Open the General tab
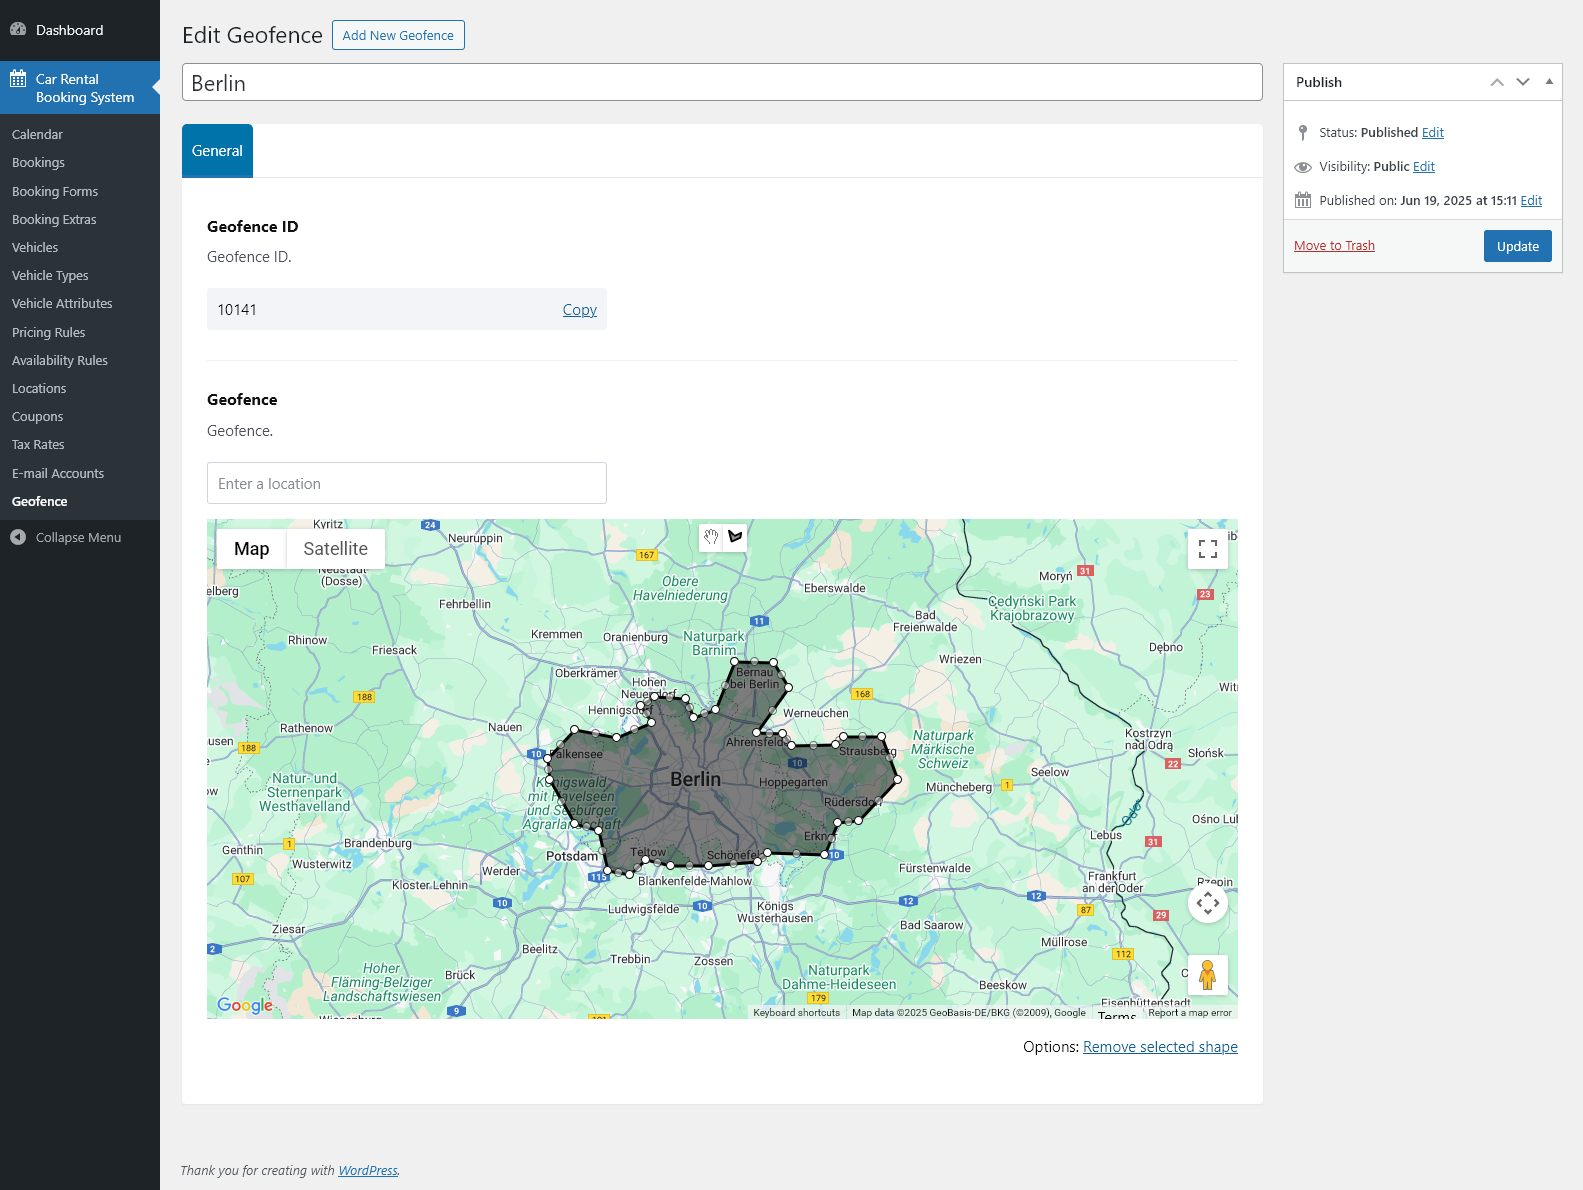Image resolution: width=1583 pixels, height=1190 pixels. [217, 151]
